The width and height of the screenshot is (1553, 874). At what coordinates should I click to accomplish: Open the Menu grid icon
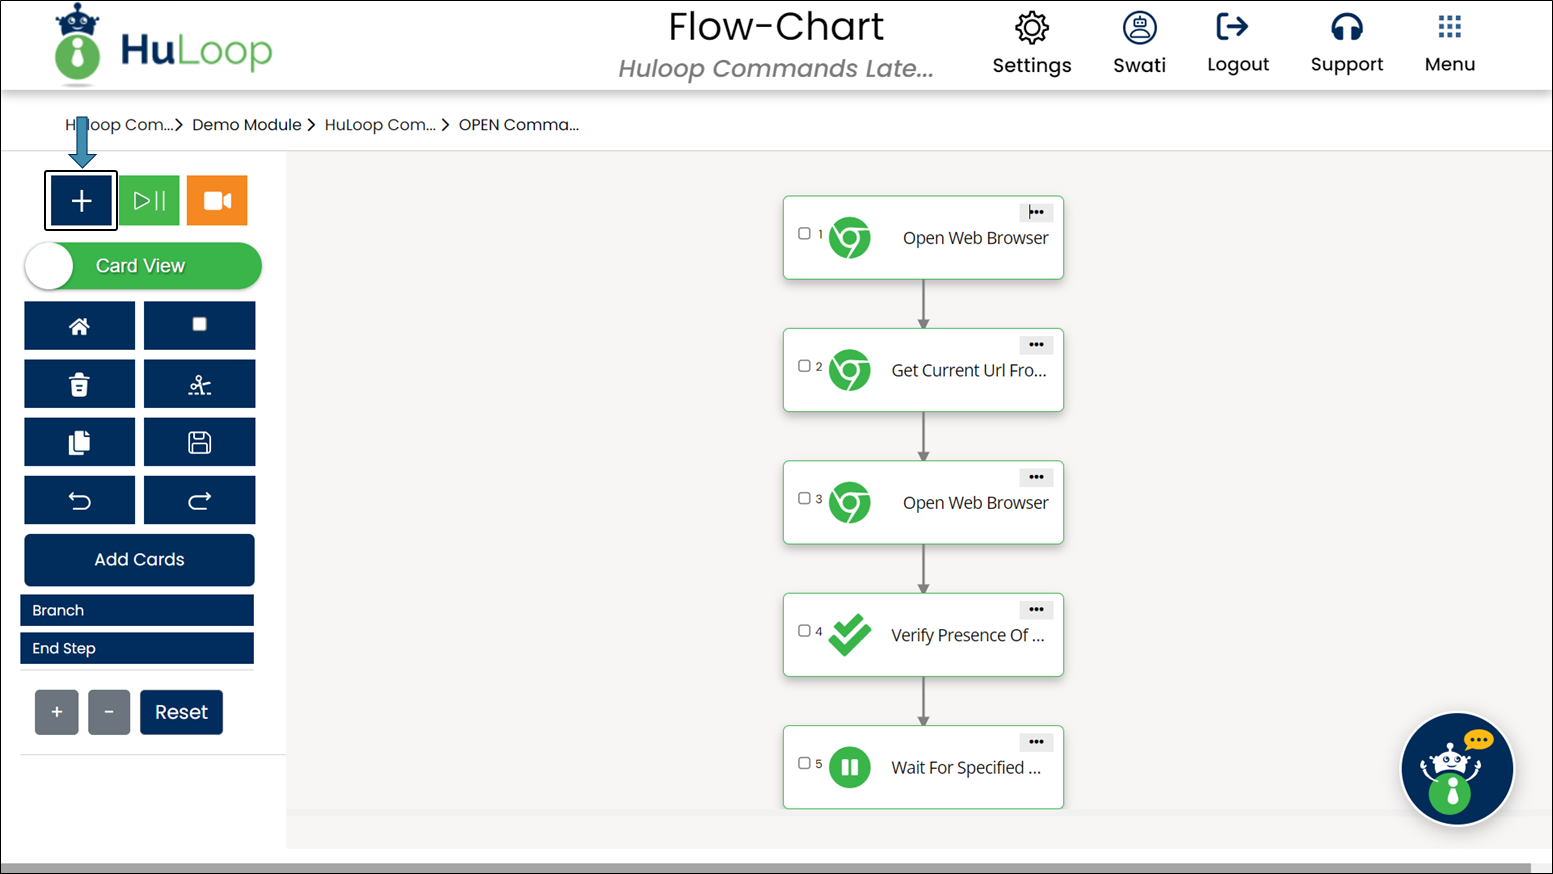tap(1450, 27)
